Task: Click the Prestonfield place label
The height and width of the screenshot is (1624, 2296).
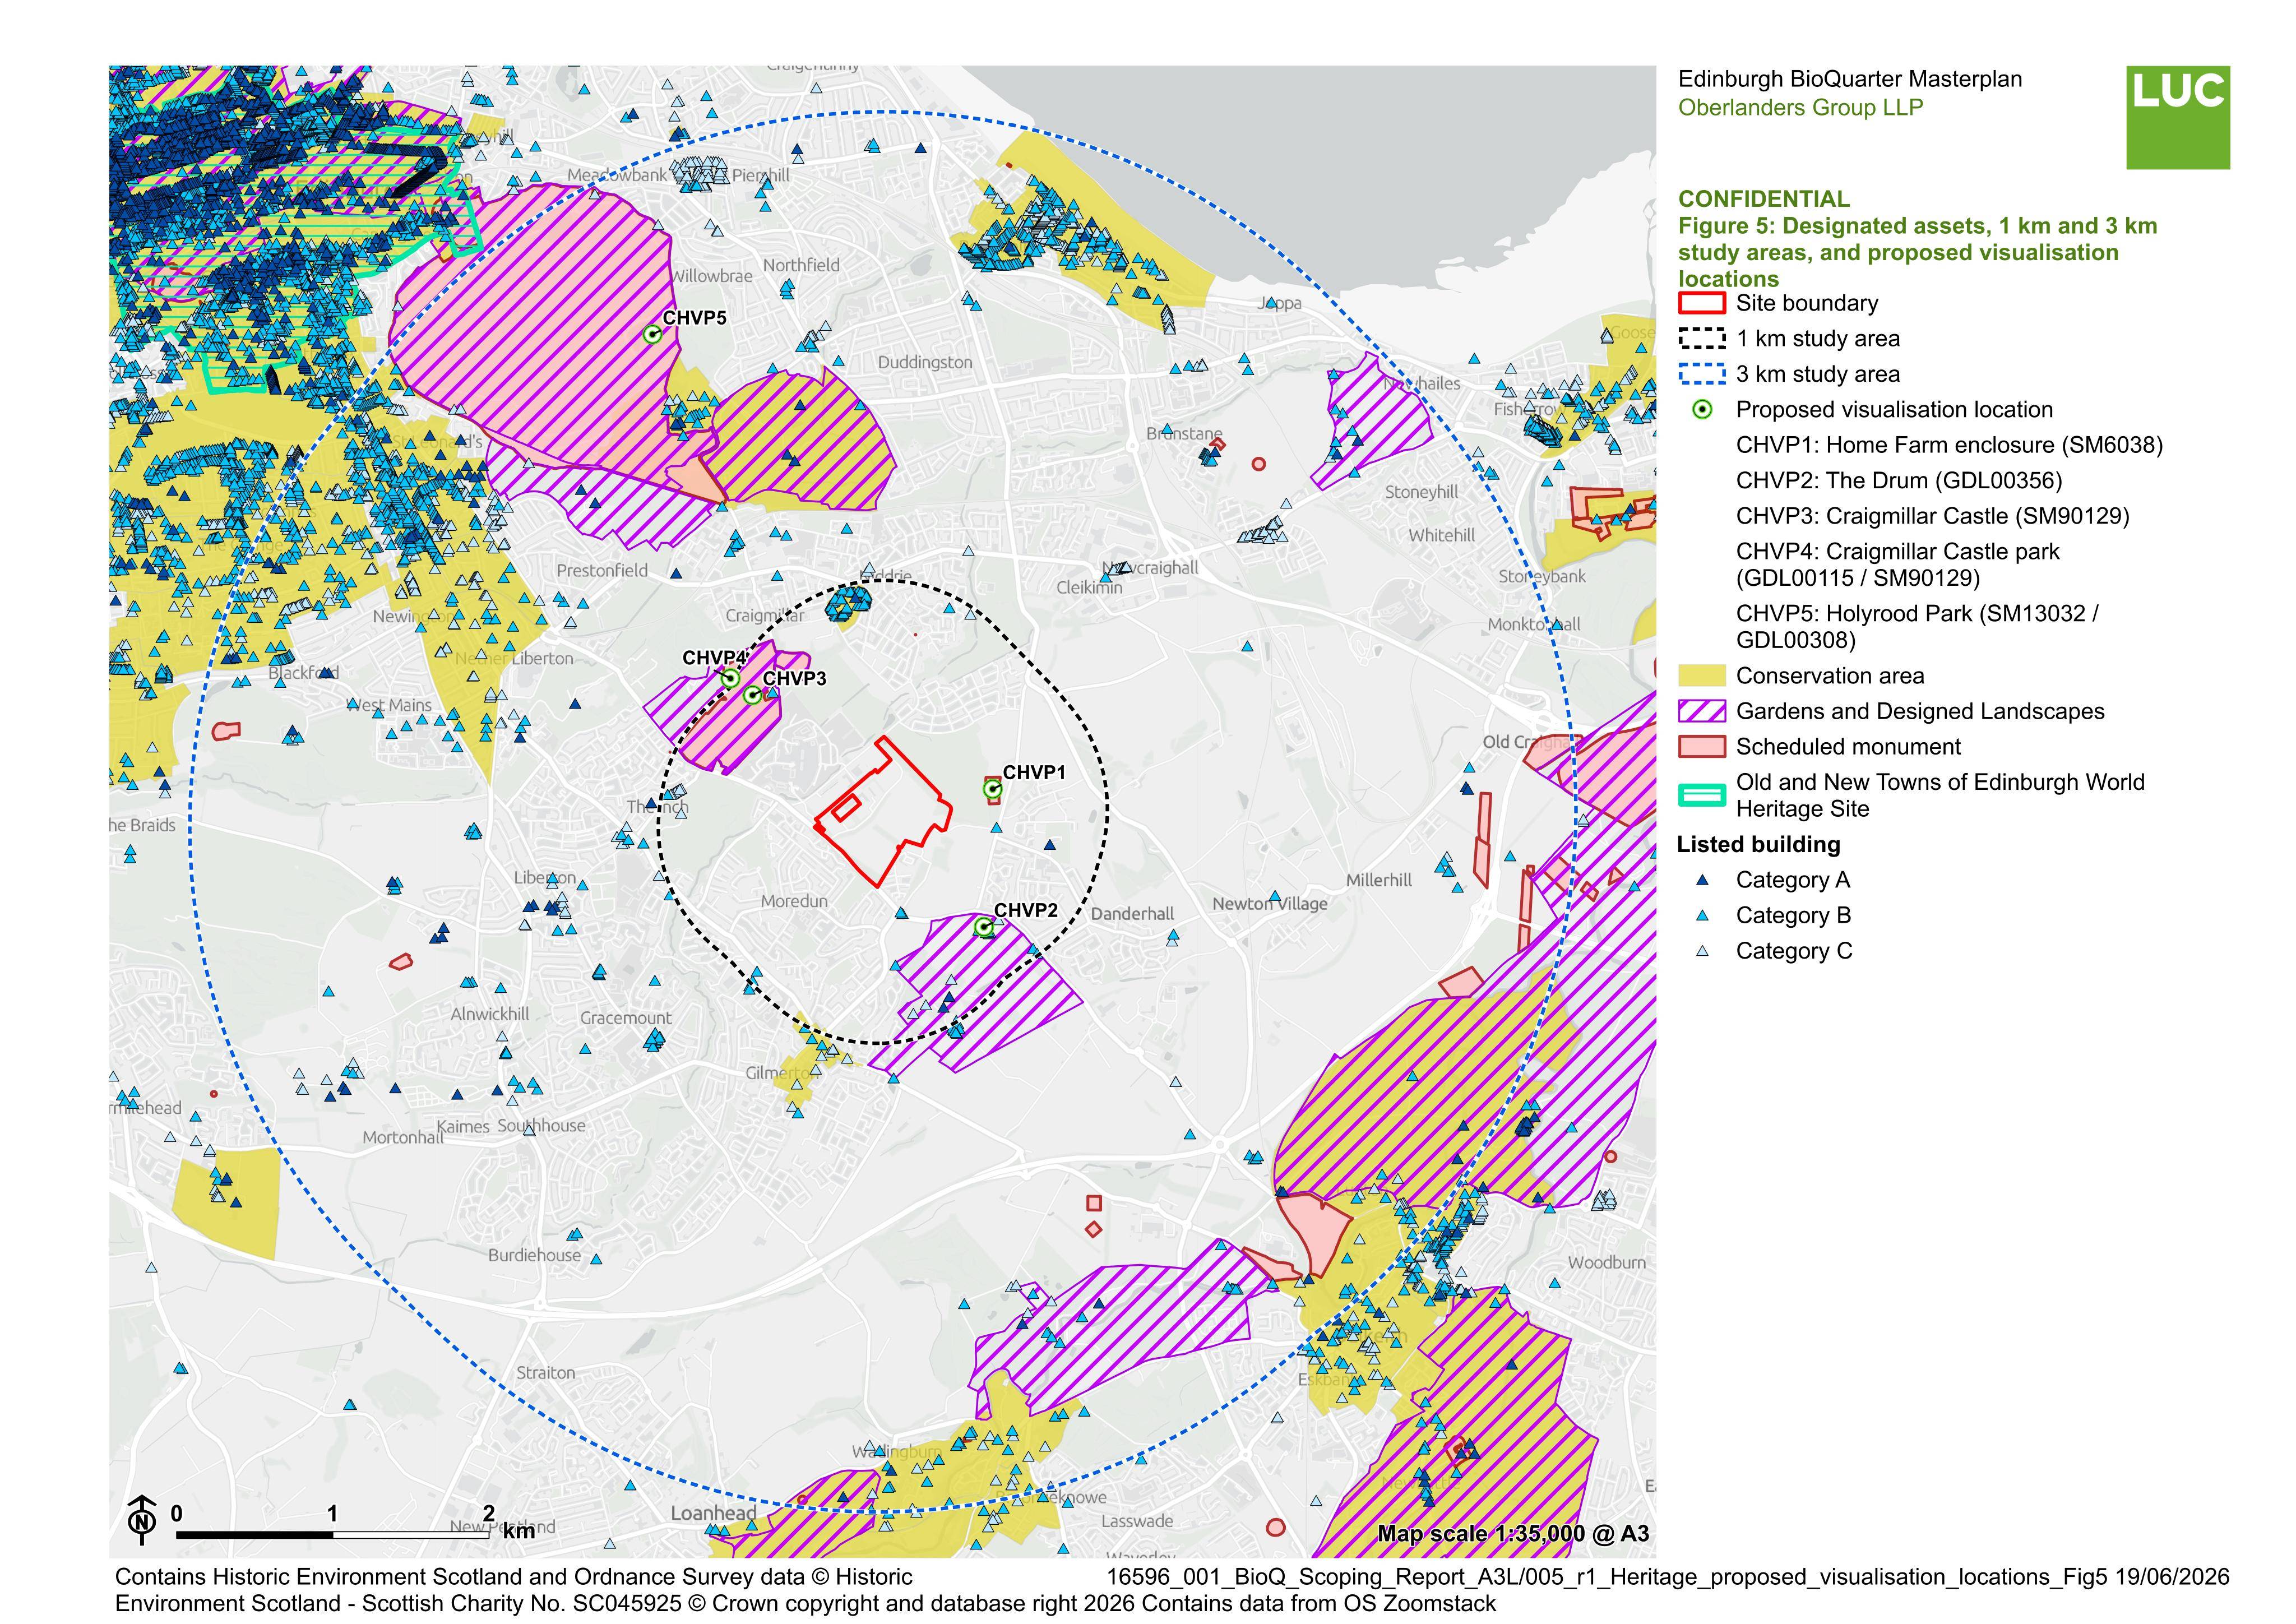Action: coord(602,571)
